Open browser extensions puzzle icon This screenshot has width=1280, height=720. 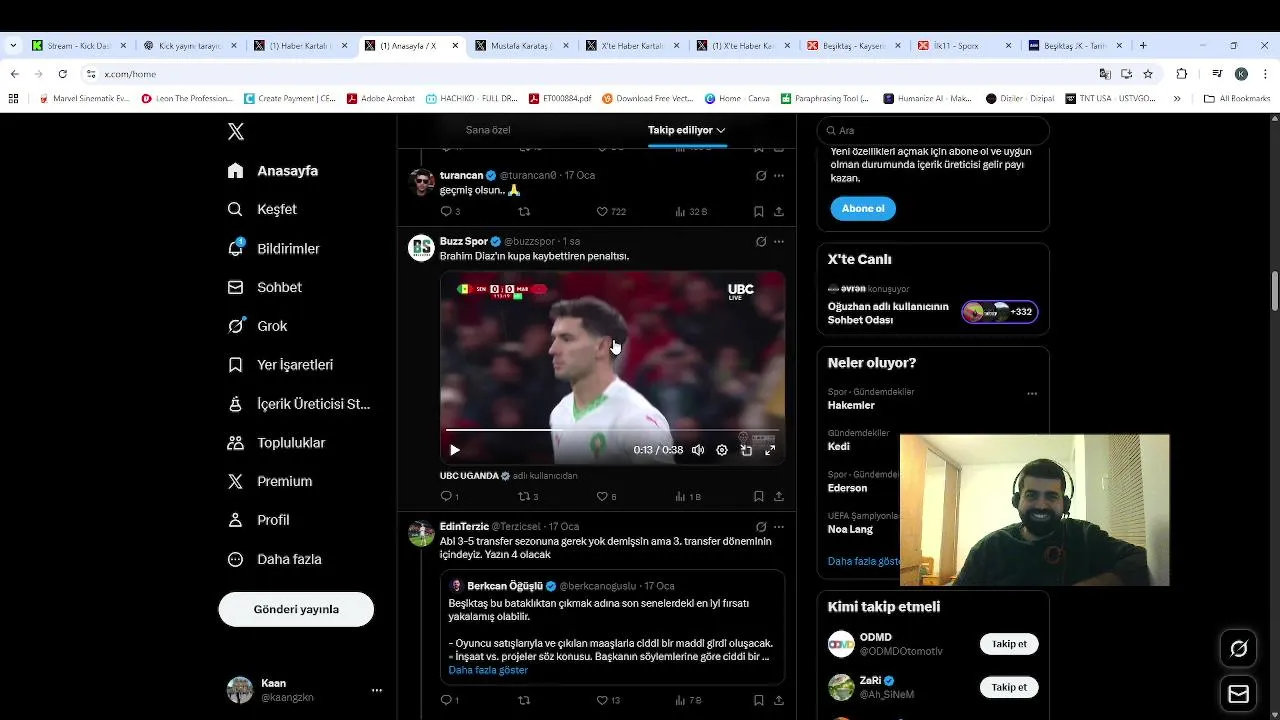point(1182,74)
